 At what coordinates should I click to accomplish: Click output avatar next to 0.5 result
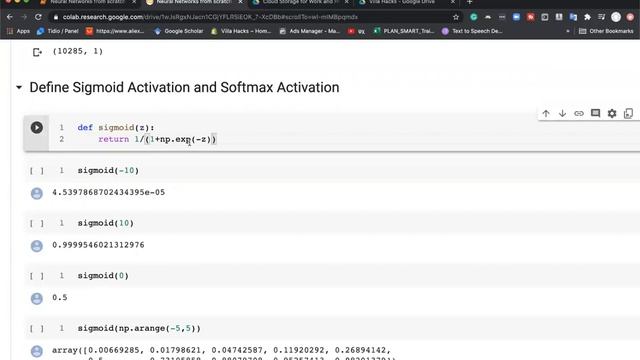[37, 298]
